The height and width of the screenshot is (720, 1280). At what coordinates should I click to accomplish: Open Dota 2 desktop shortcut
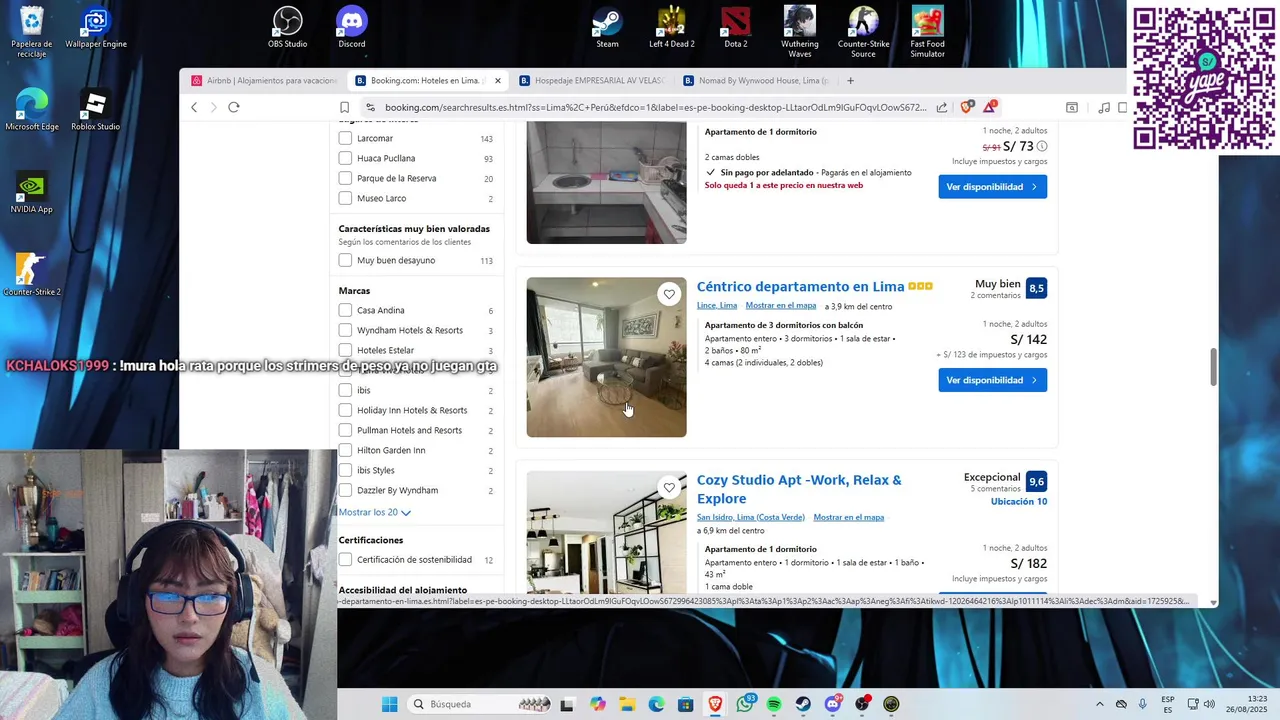tap(735, 27)
